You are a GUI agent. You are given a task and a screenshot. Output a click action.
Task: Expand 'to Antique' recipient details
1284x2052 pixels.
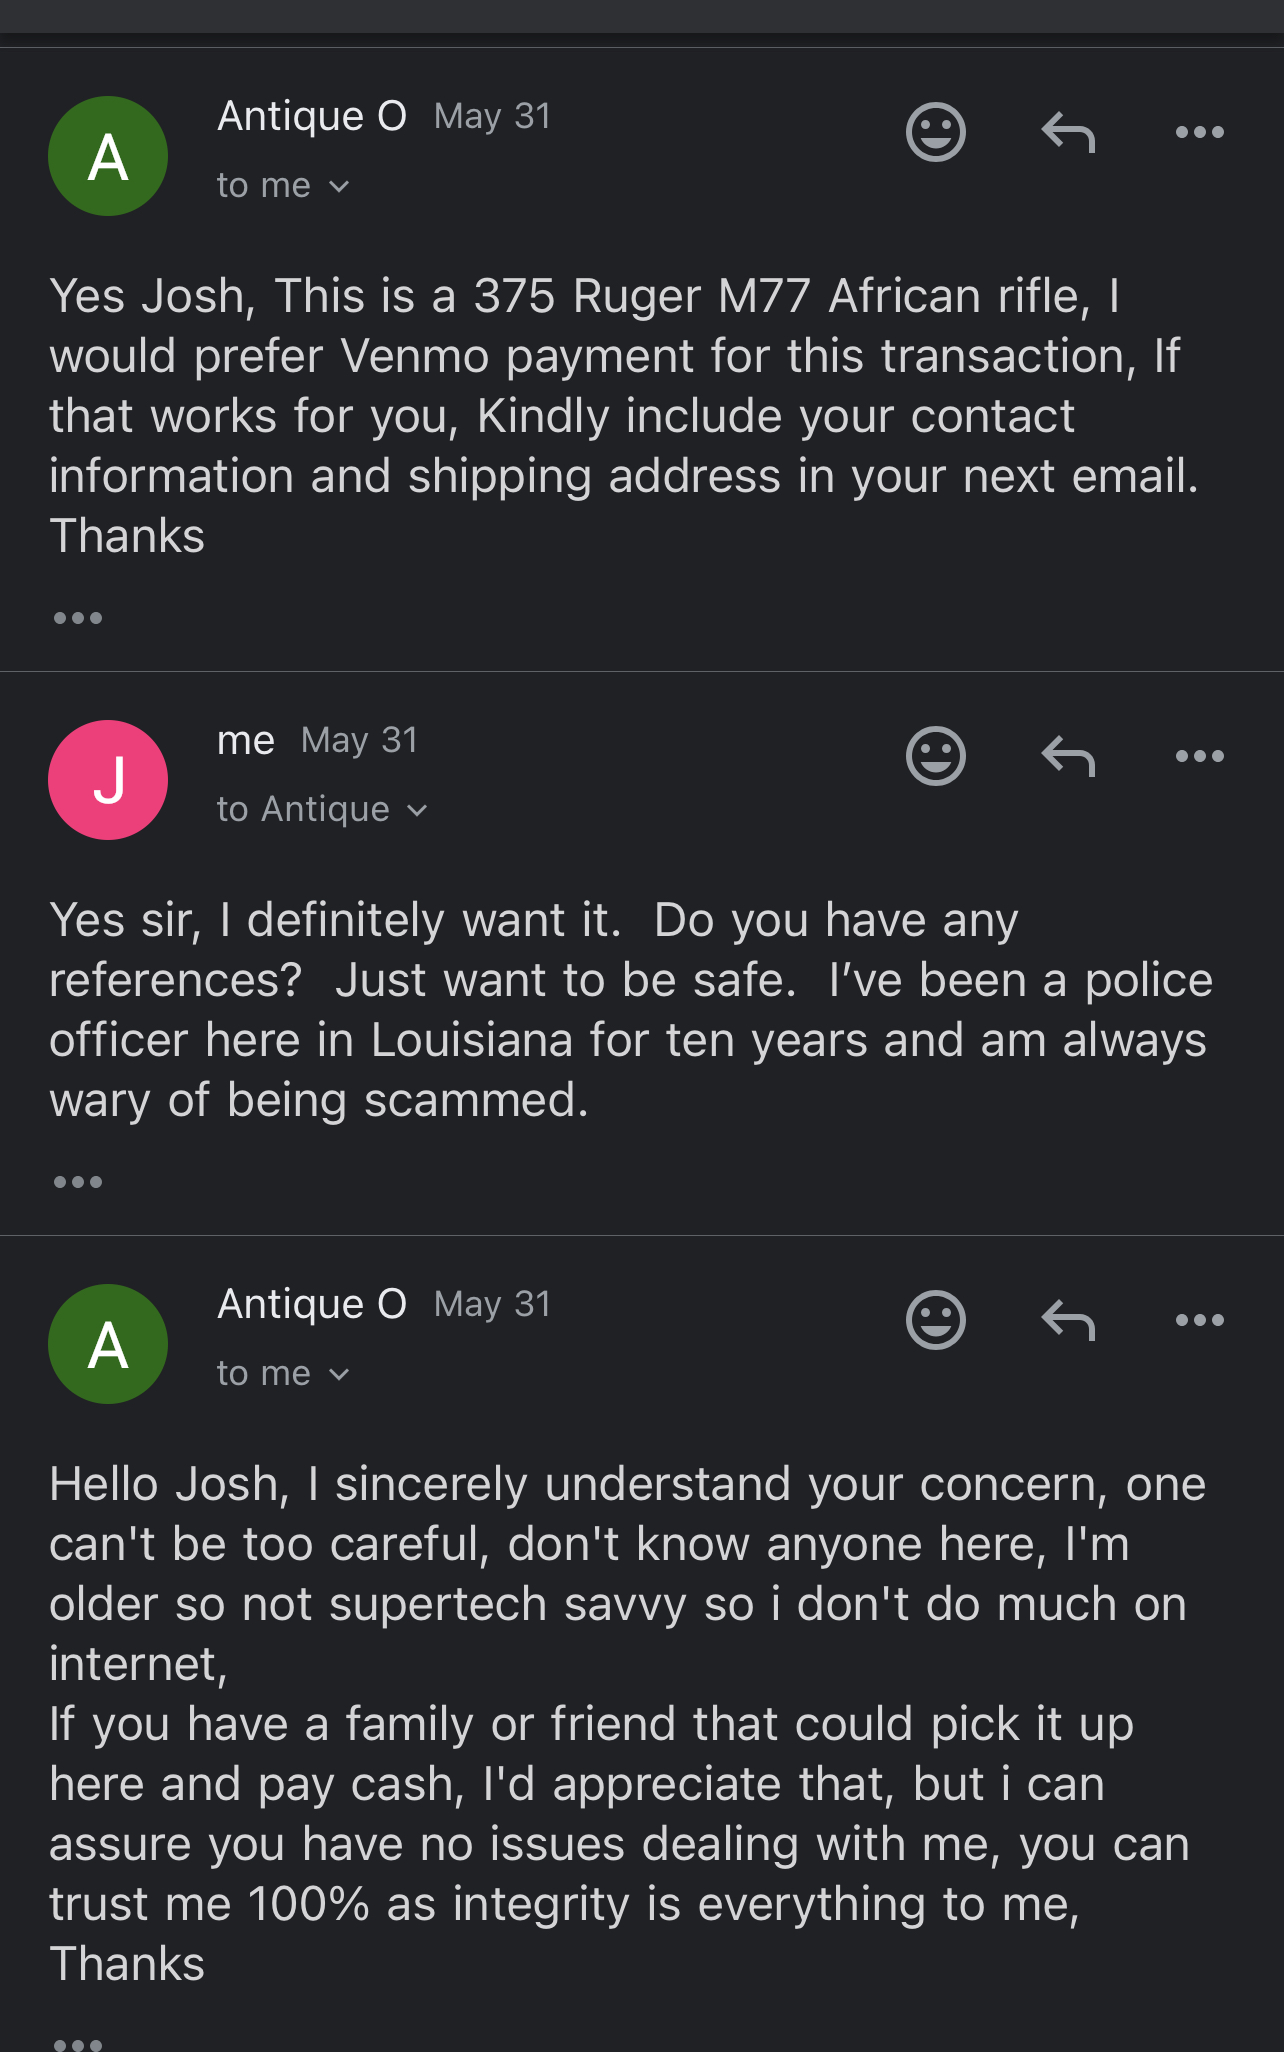pyautogui.click(x=322, y=810)
